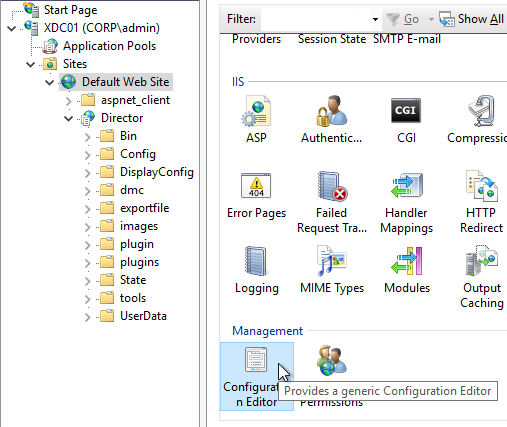Expand the exportfile folder
Viewport: 507px width, 427px height.
pyautogui.click(x=87, y=209)
